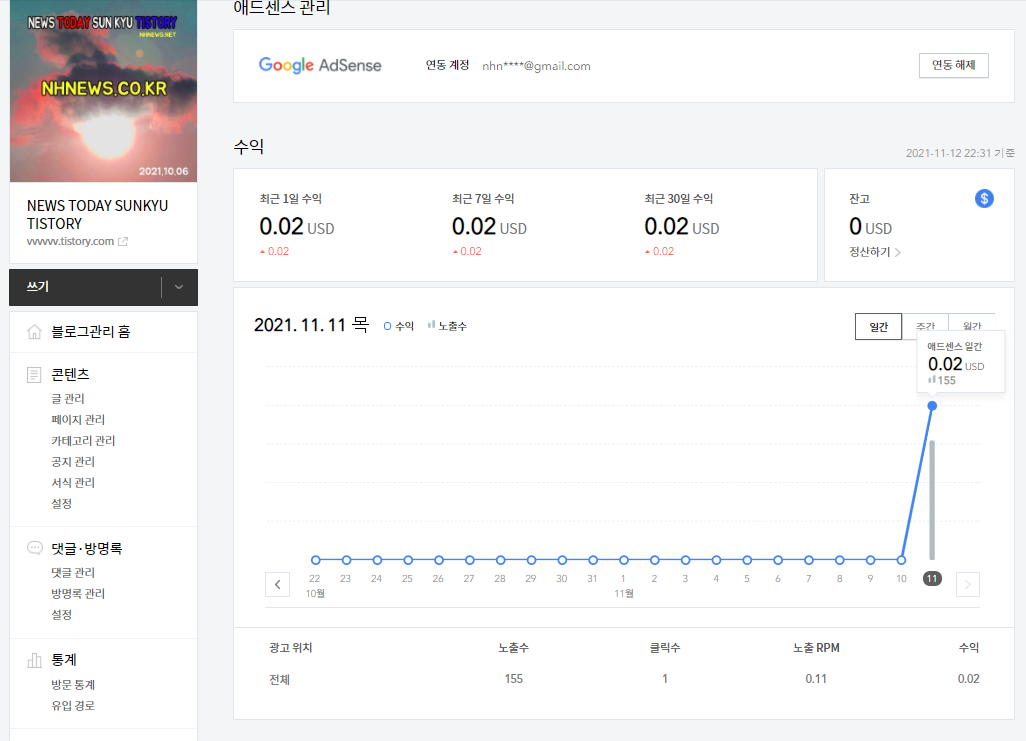Screen dimensions: 1026x741
Task: Click the 콘텐츠 section heading
Action: tap(70, 374)
